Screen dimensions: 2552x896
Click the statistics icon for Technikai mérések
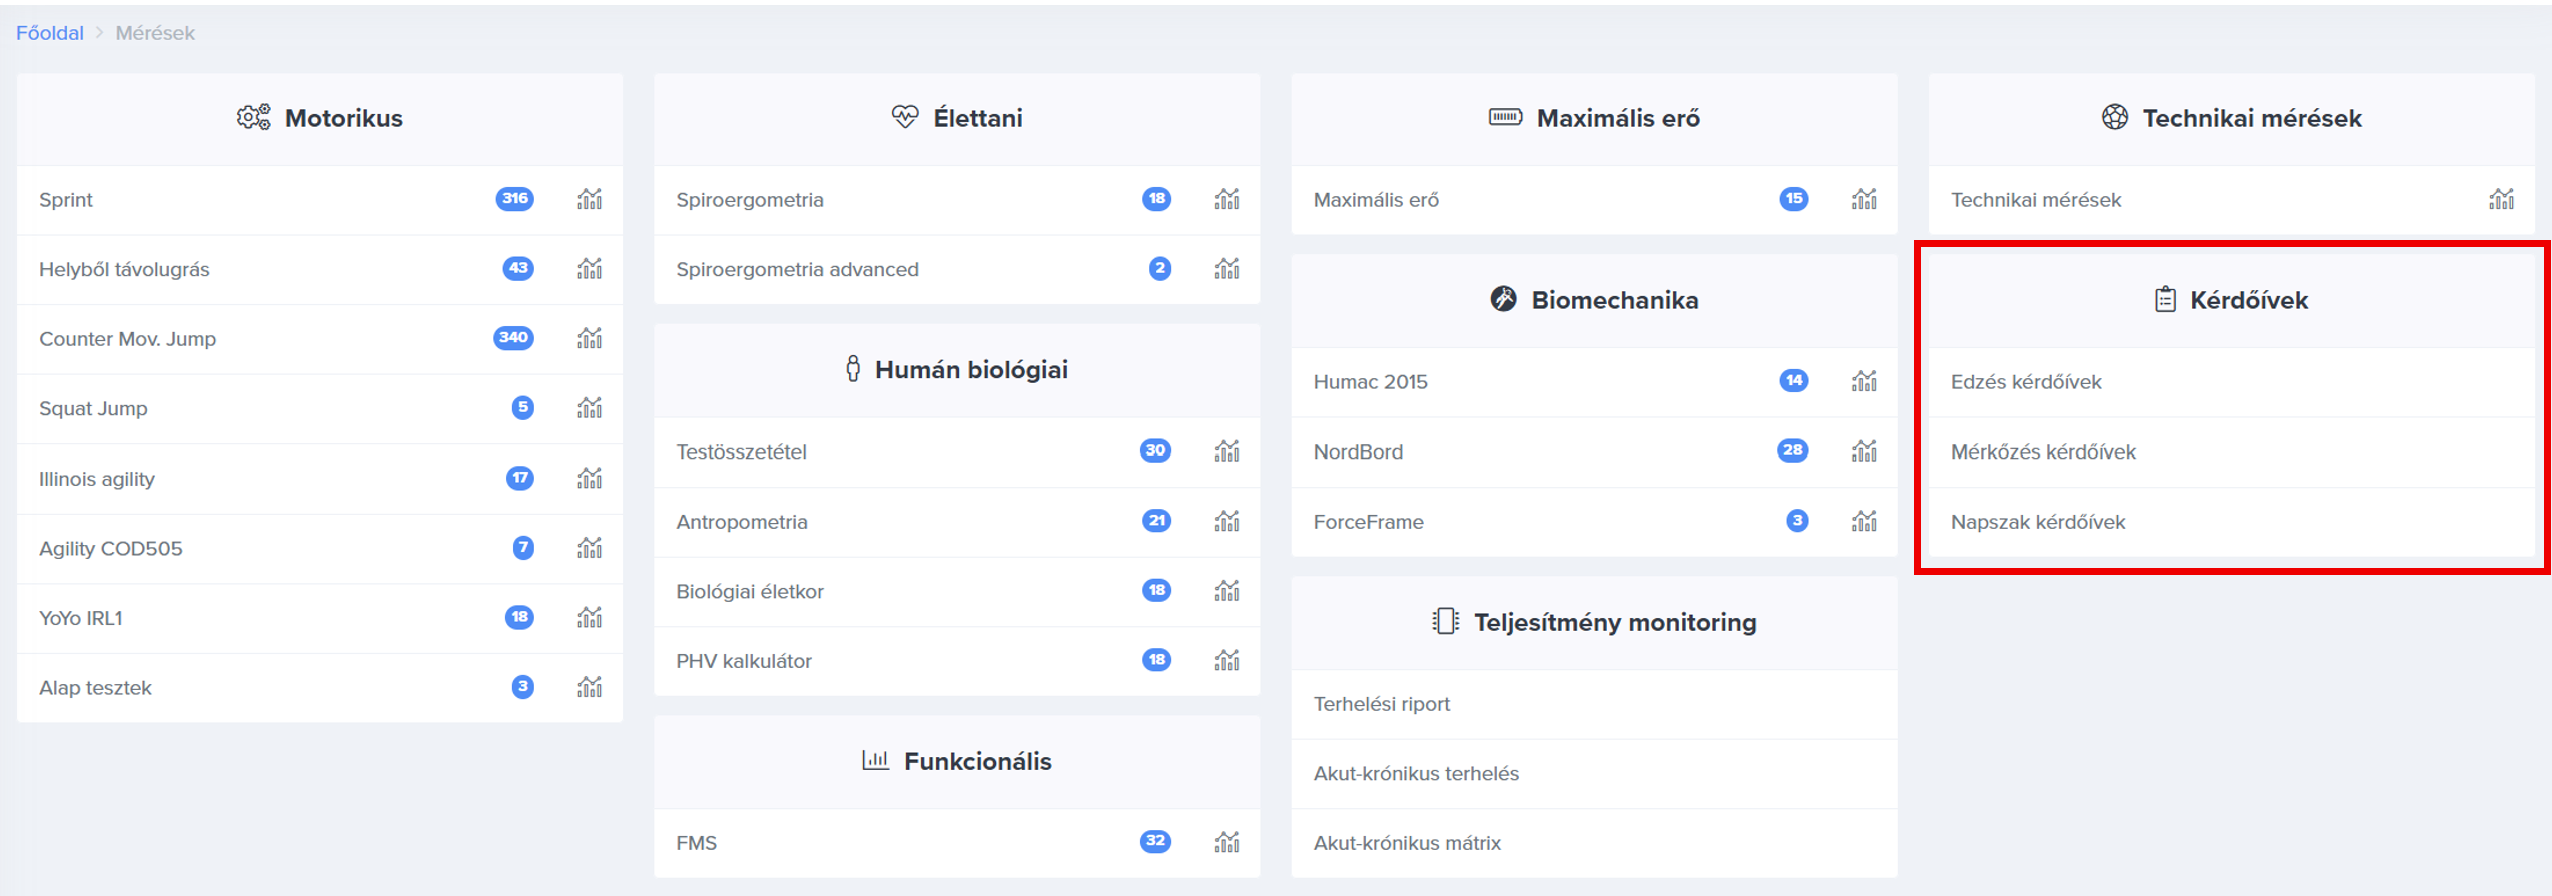2501,199
